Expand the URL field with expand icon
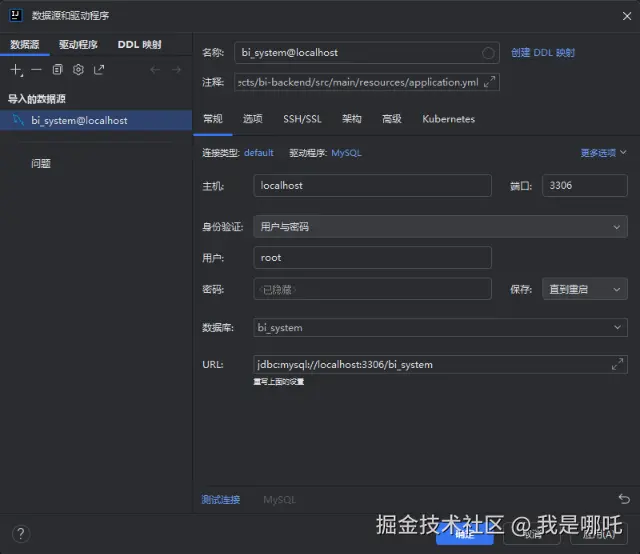 (617, 364)
